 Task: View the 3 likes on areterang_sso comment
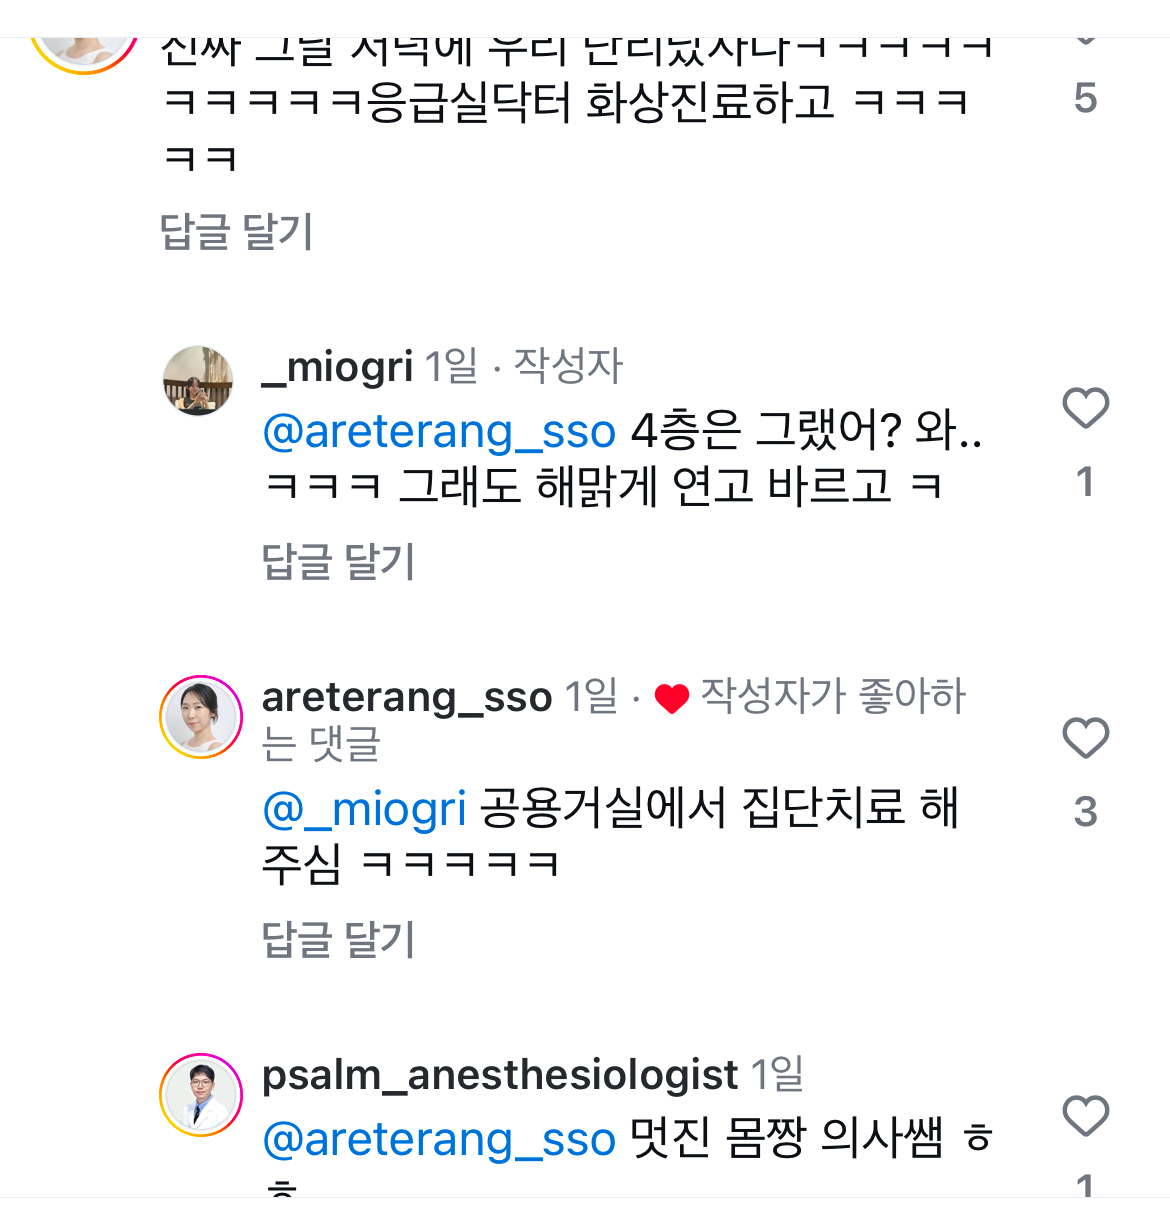[1085, 812]
